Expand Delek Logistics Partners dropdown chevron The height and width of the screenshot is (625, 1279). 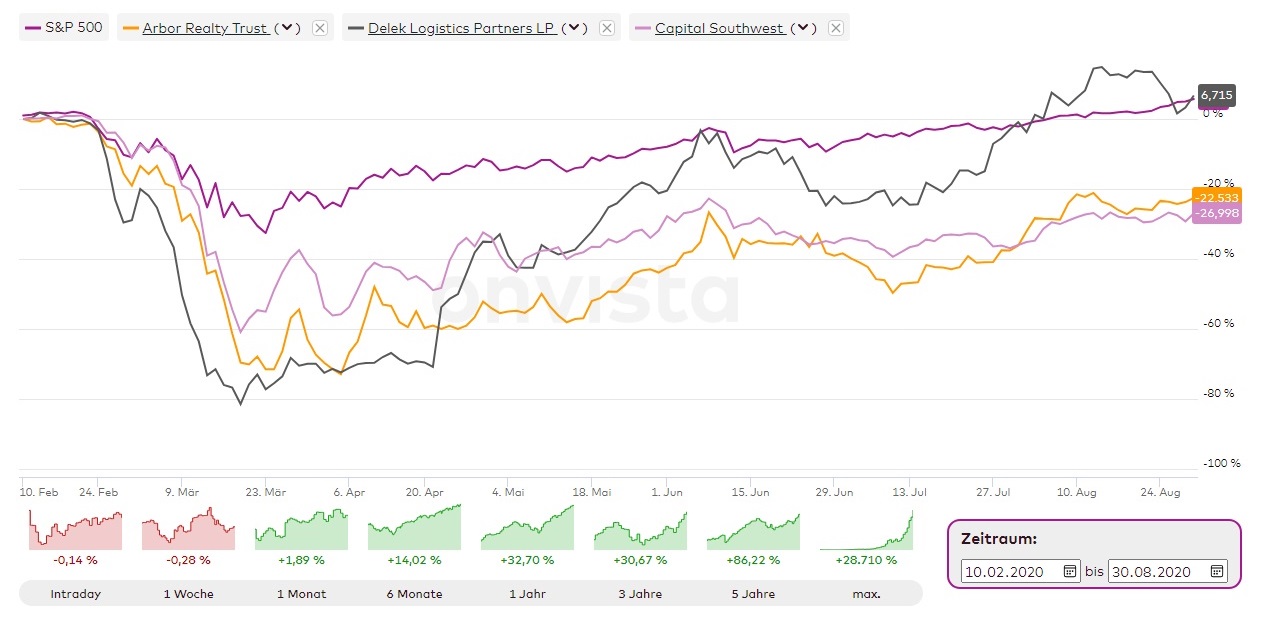click(574, 28)
